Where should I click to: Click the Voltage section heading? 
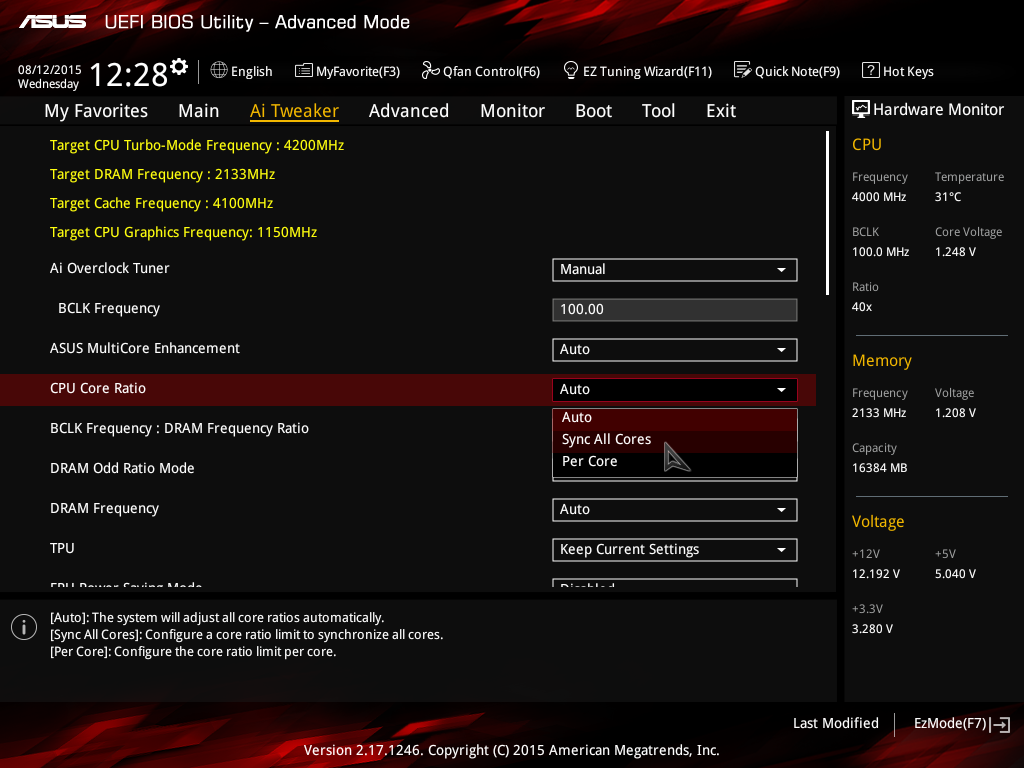878,521
